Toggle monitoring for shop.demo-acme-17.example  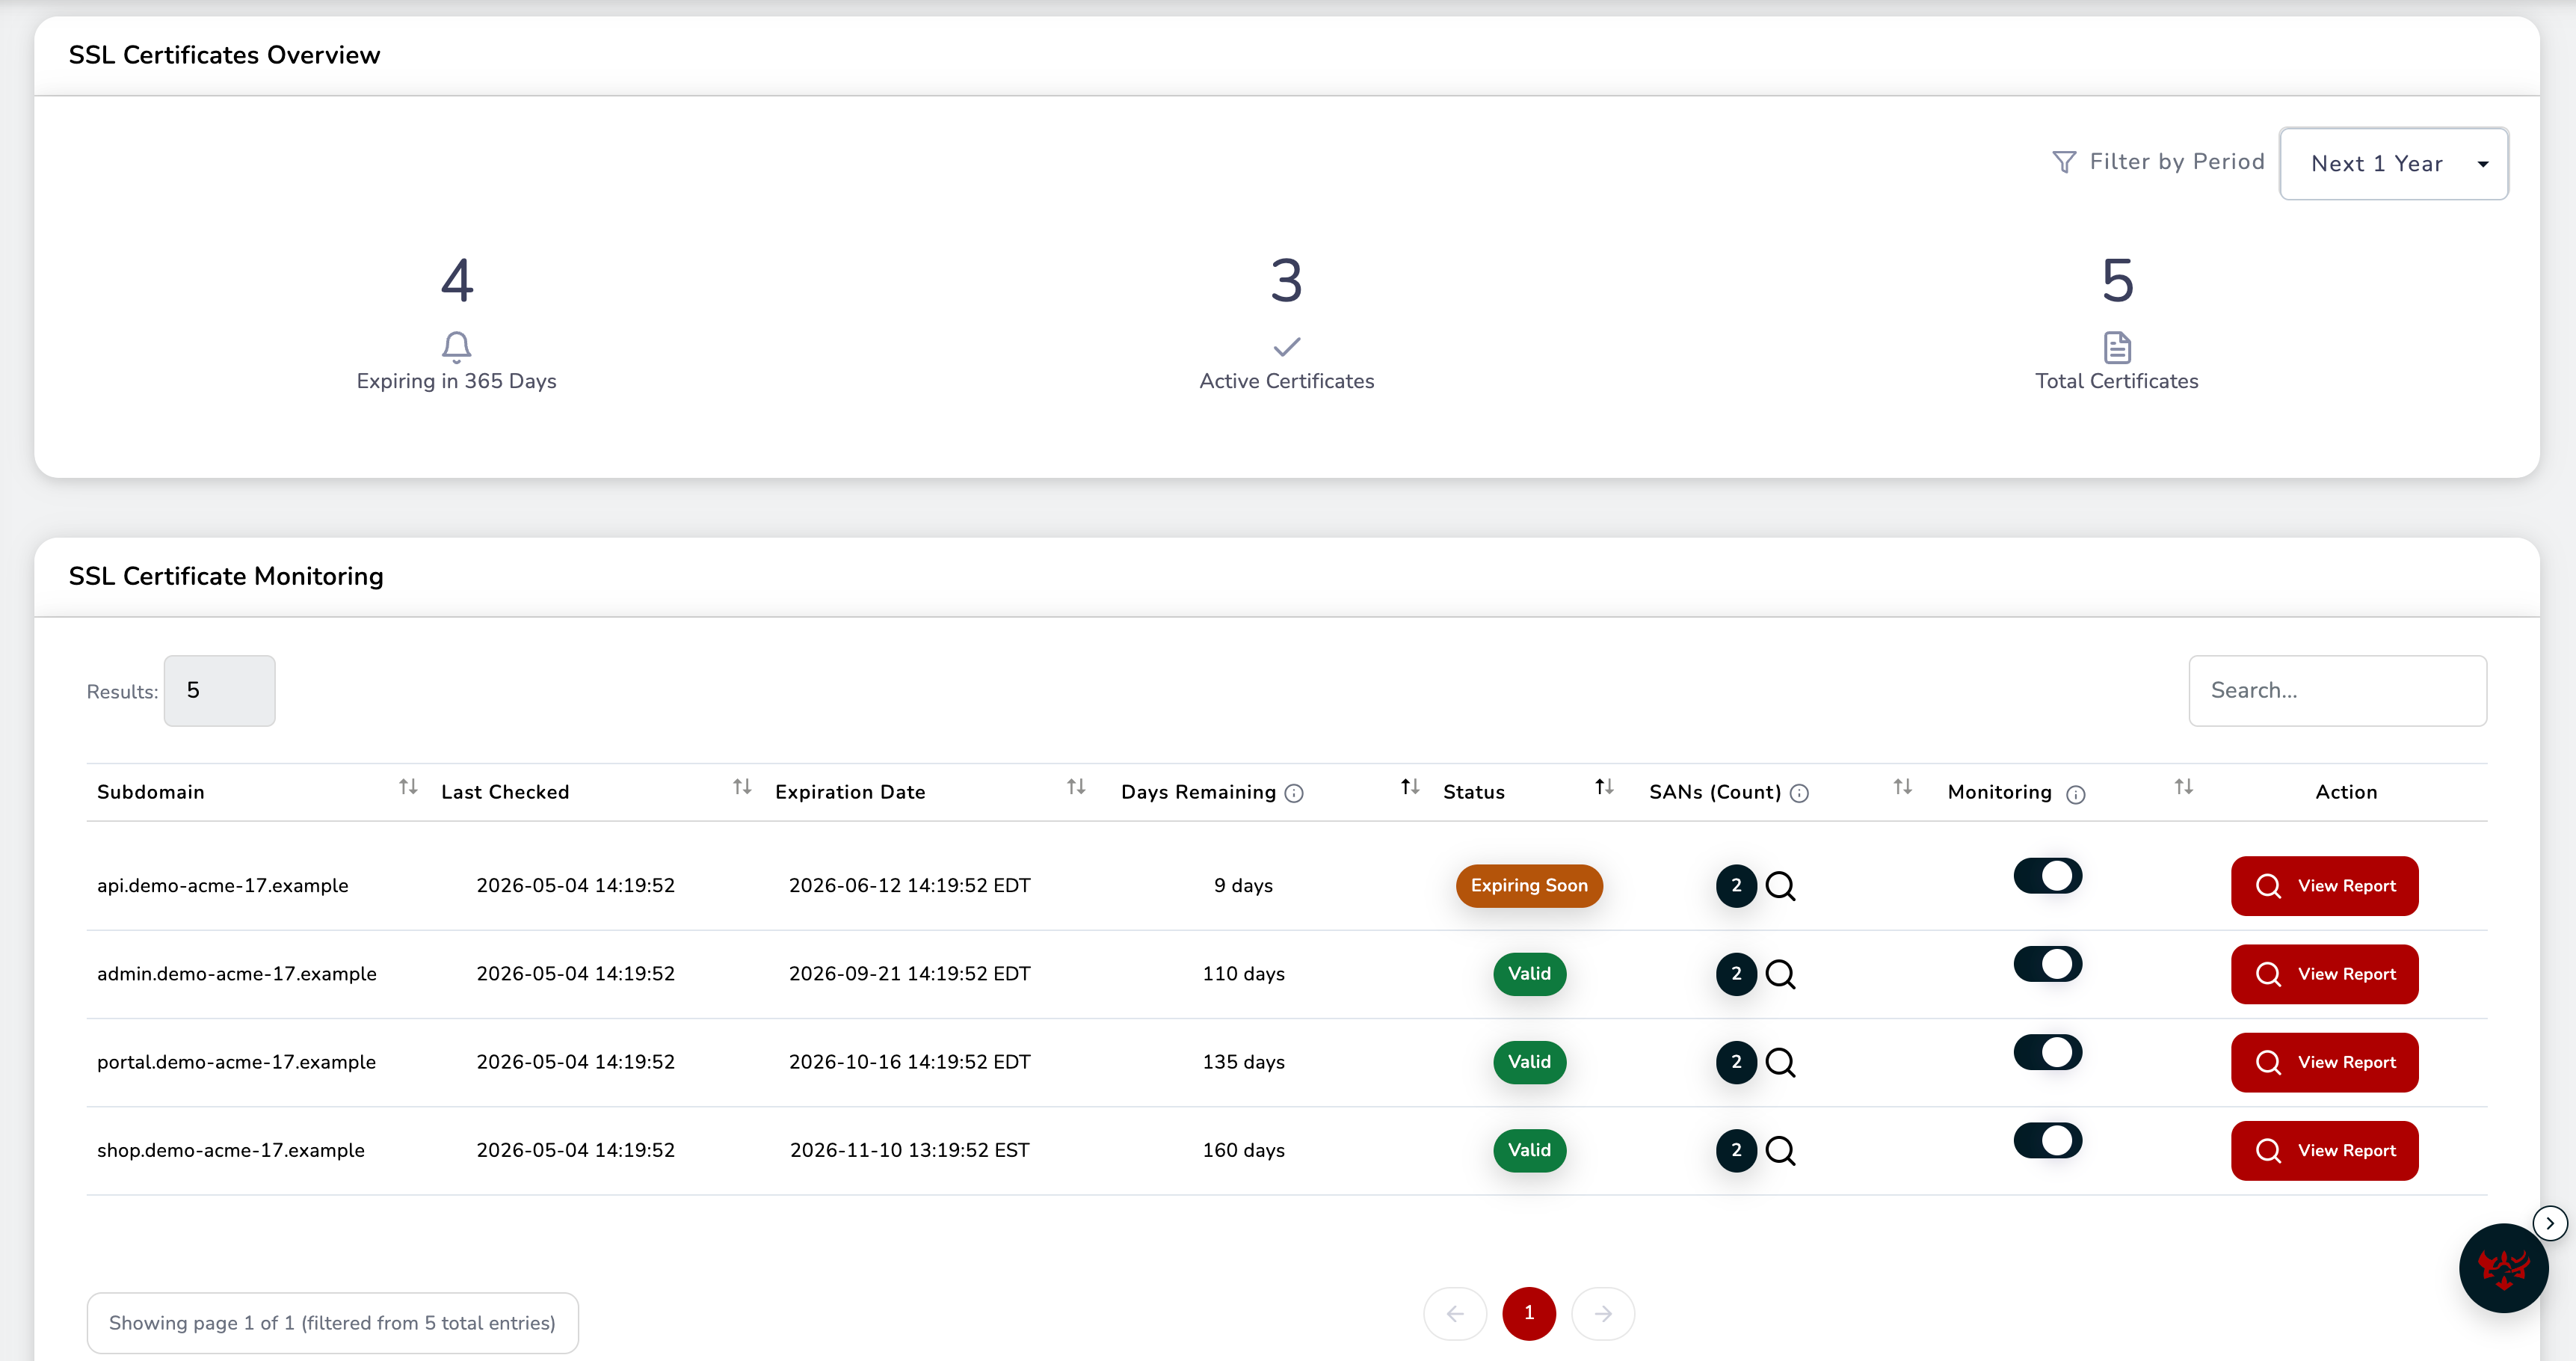point(2048,1140)
